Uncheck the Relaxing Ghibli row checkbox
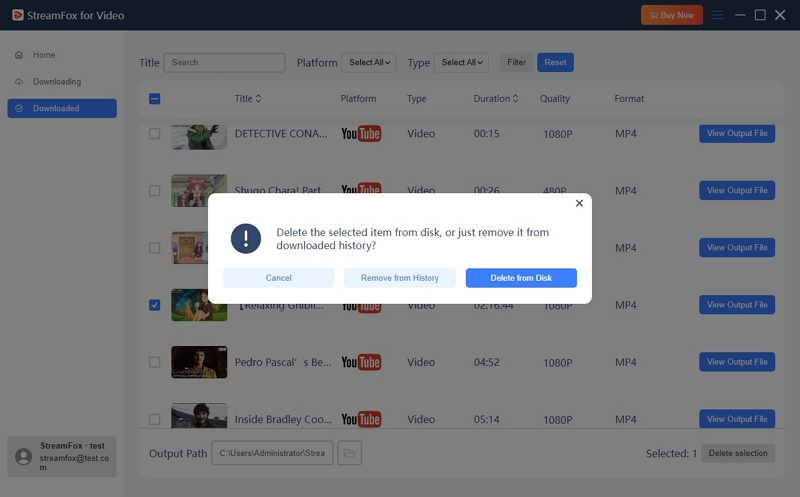The width and height of the screenshot is (800, 497). (155, 305)
